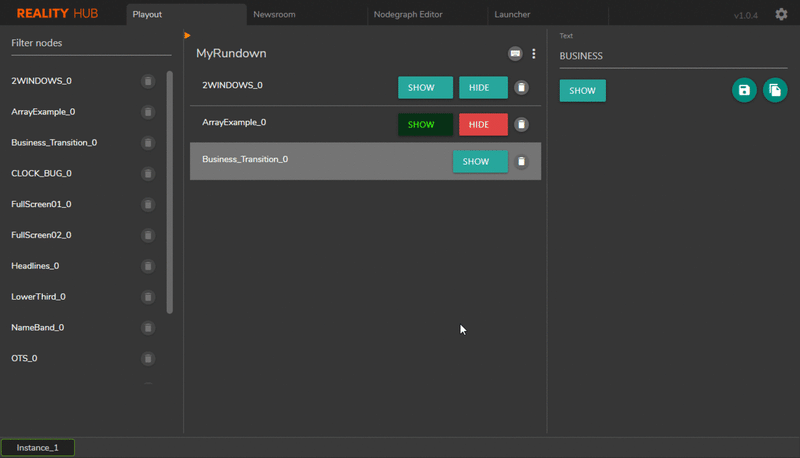
Task: Copy the item with the duplicate icon
Action: pos(775,90)
